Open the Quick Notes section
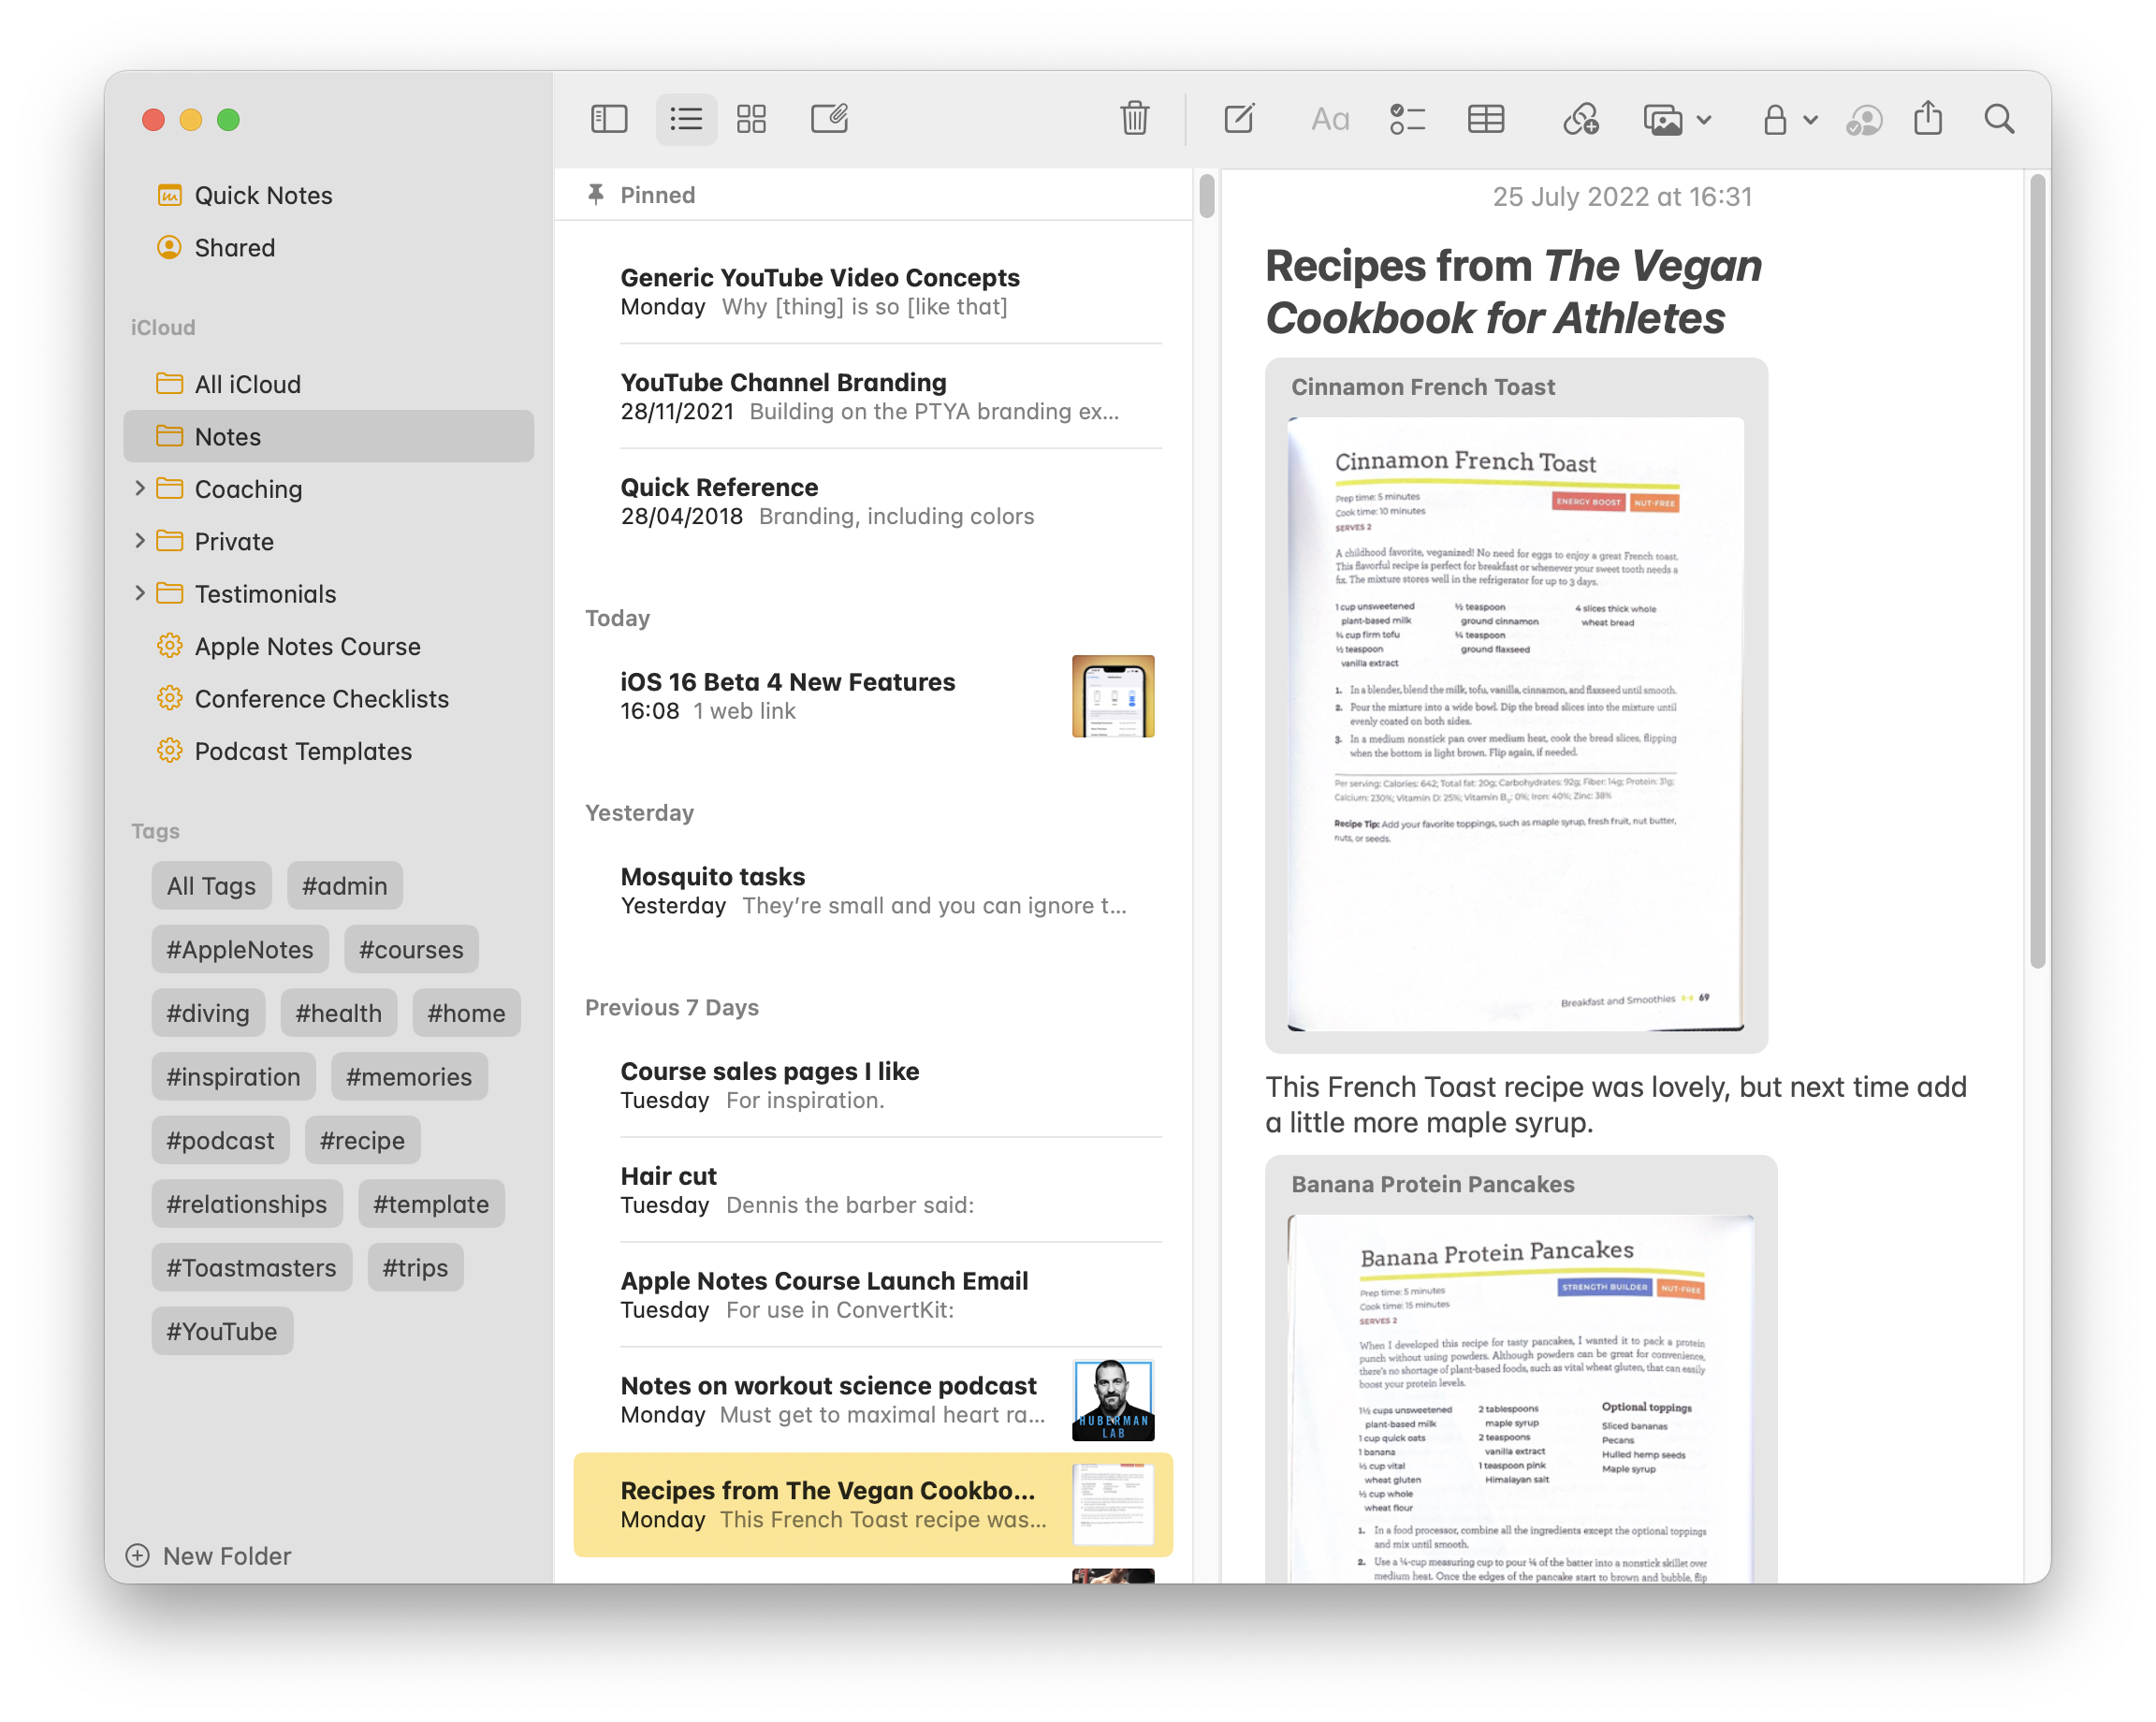 point(263,195)
